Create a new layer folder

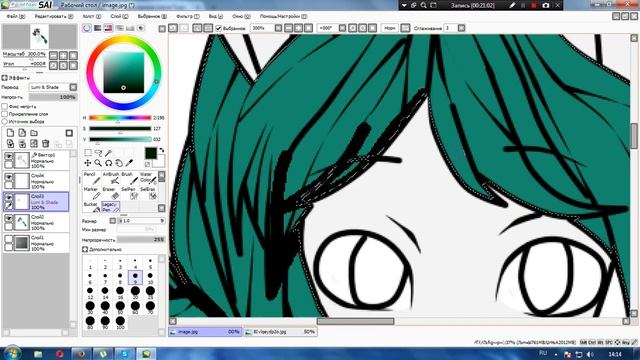[34, 133]
